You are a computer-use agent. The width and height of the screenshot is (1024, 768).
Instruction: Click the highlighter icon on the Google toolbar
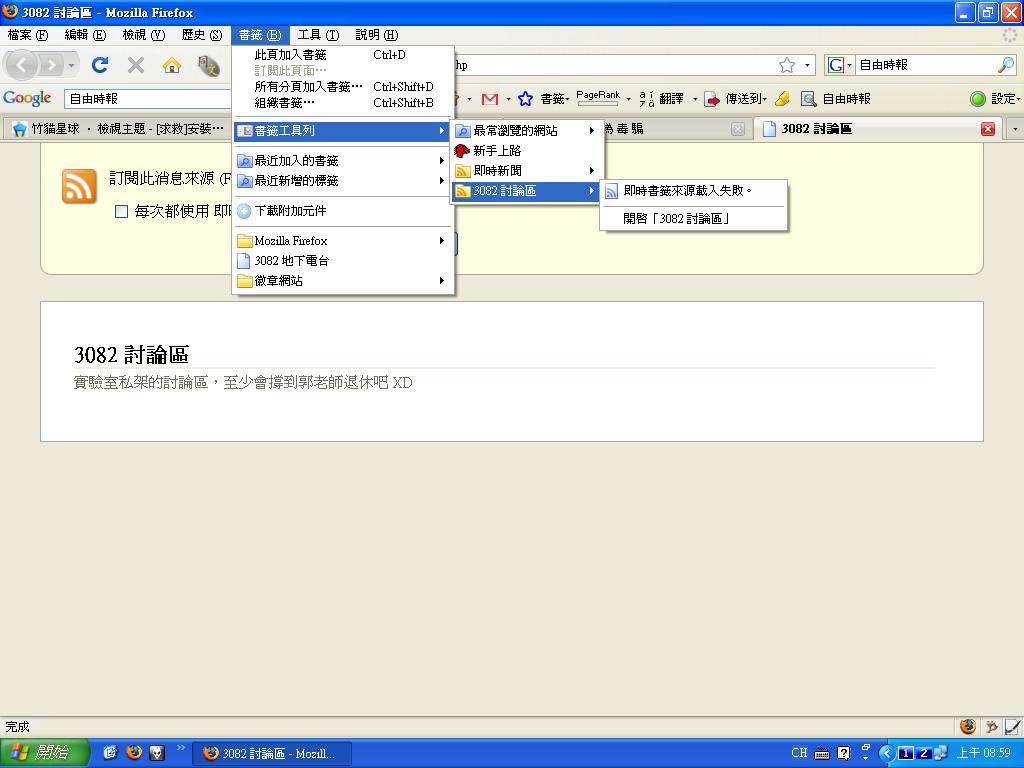coord(782,99)
